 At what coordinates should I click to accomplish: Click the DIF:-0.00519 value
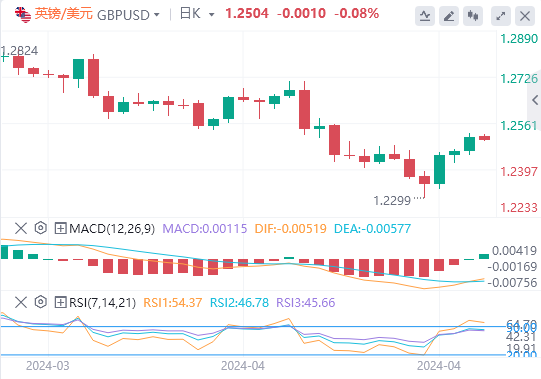pyautogui.click(x=291, y=229)
